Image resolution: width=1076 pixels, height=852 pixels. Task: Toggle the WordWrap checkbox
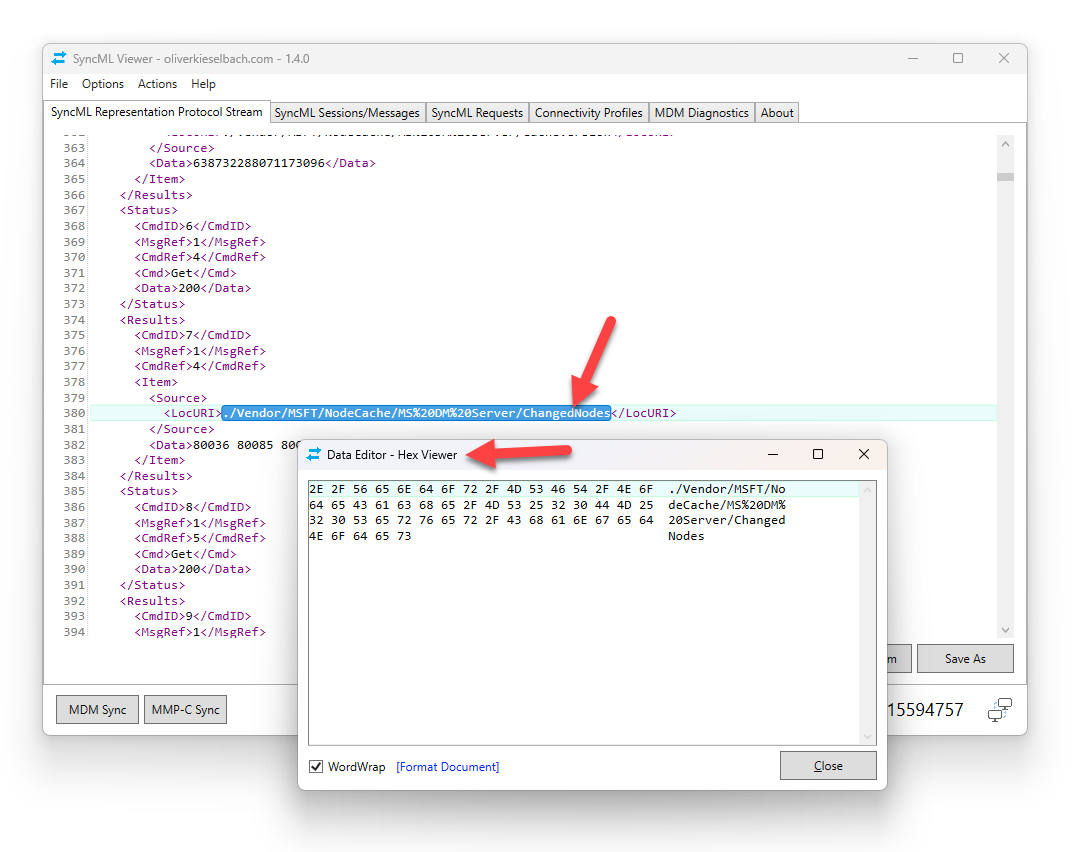pyautogui.click(x=317, y=766)
